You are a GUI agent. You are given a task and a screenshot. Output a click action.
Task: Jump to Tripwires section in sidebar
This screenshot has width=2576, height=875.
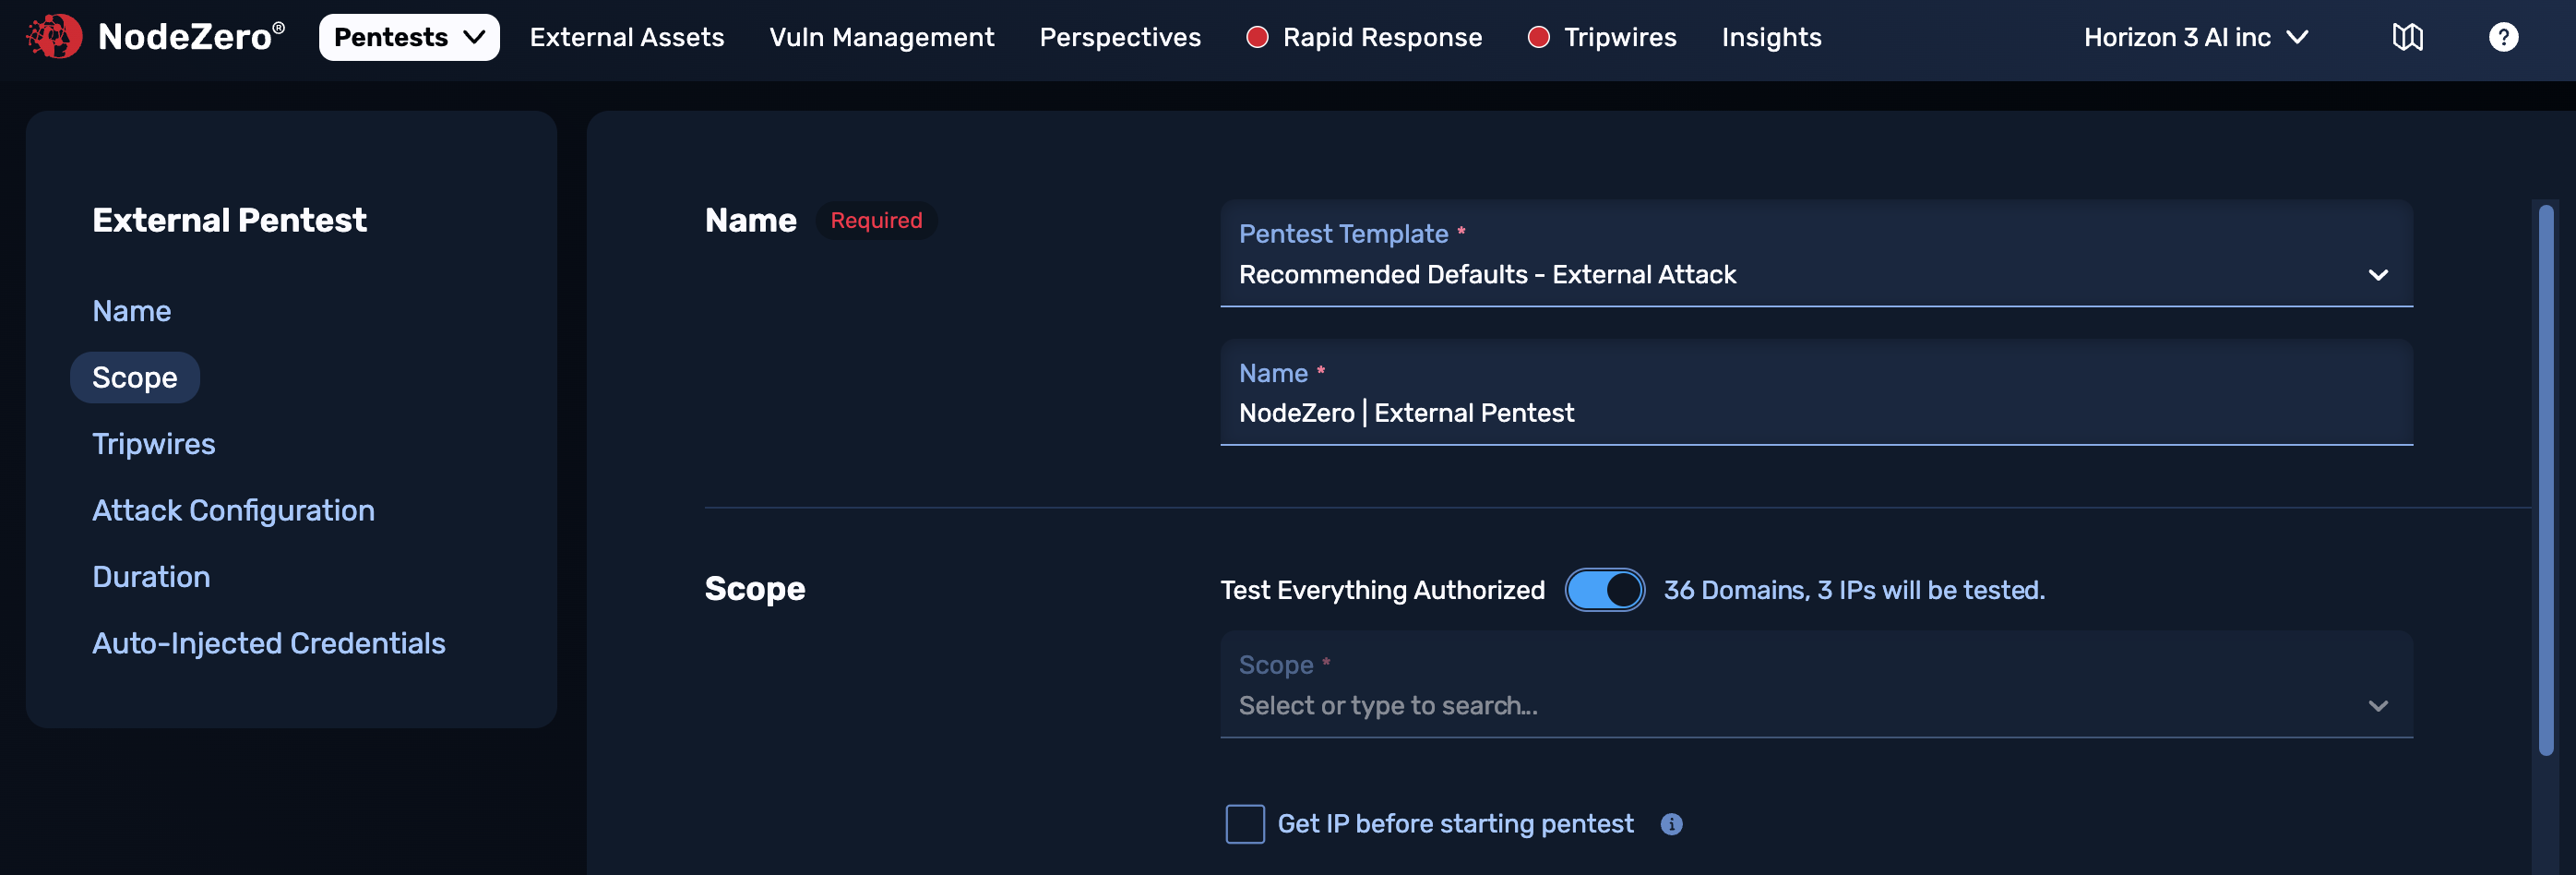tap(153, 444)
